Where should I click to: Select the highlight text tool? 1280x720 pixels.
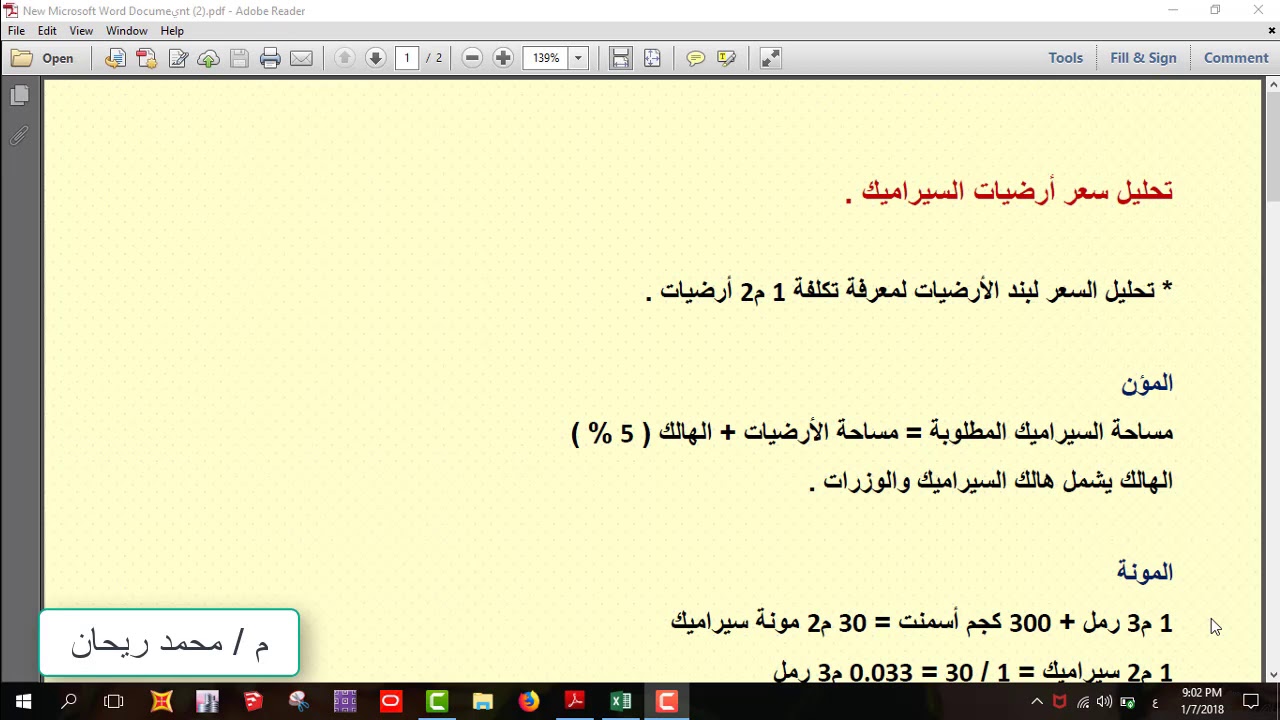coord(726,58)
